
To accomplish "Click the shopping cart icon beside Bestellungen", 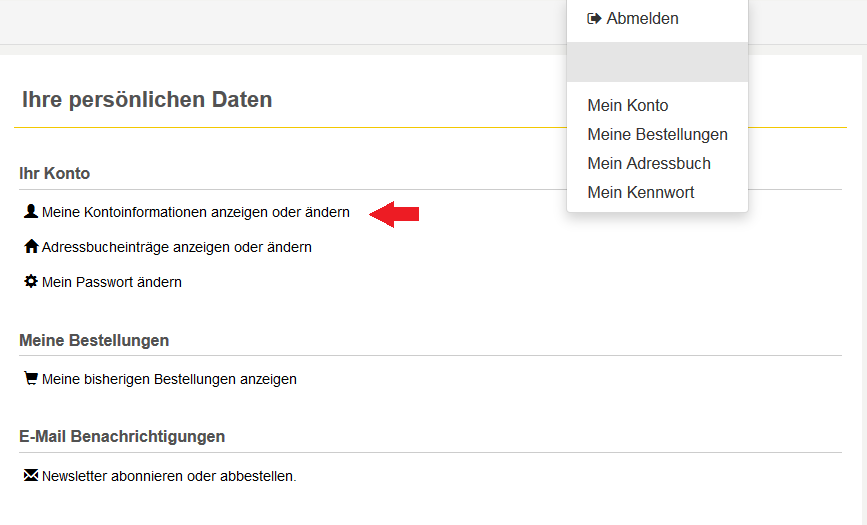I will [x=31, y=378].
